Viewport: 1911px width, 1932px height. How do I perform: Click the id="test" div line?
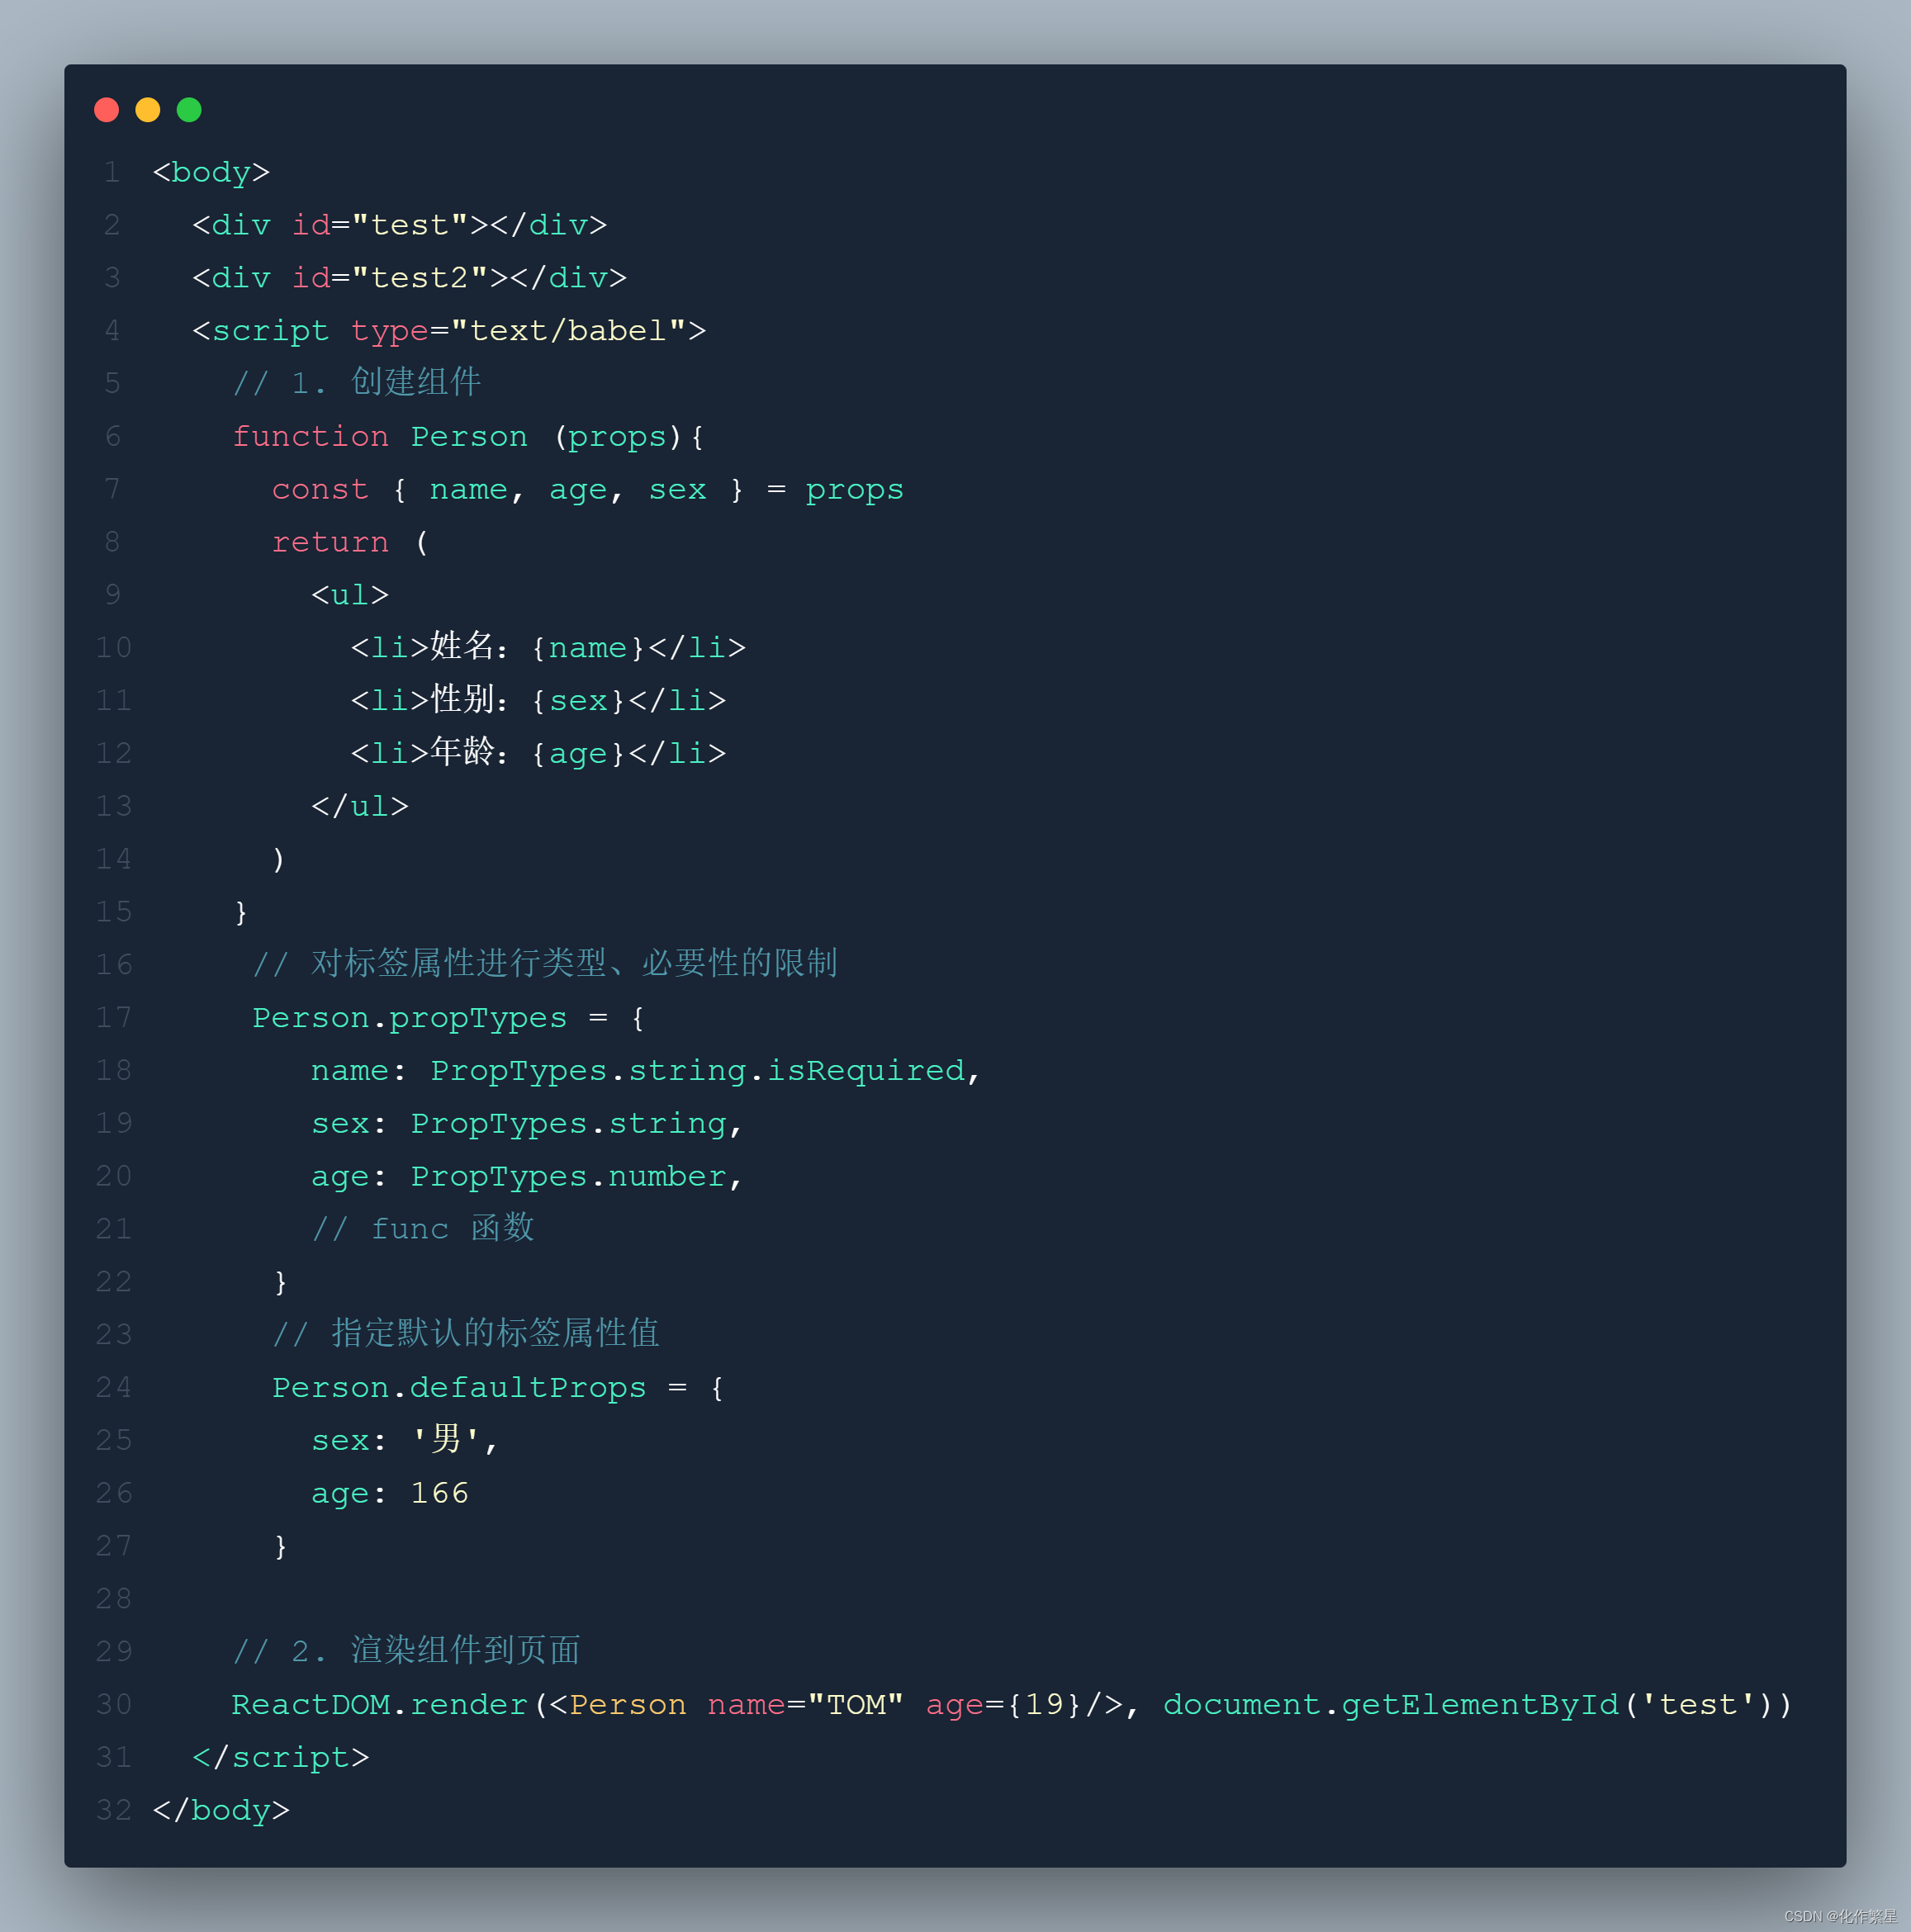click(x=399, y=225)
